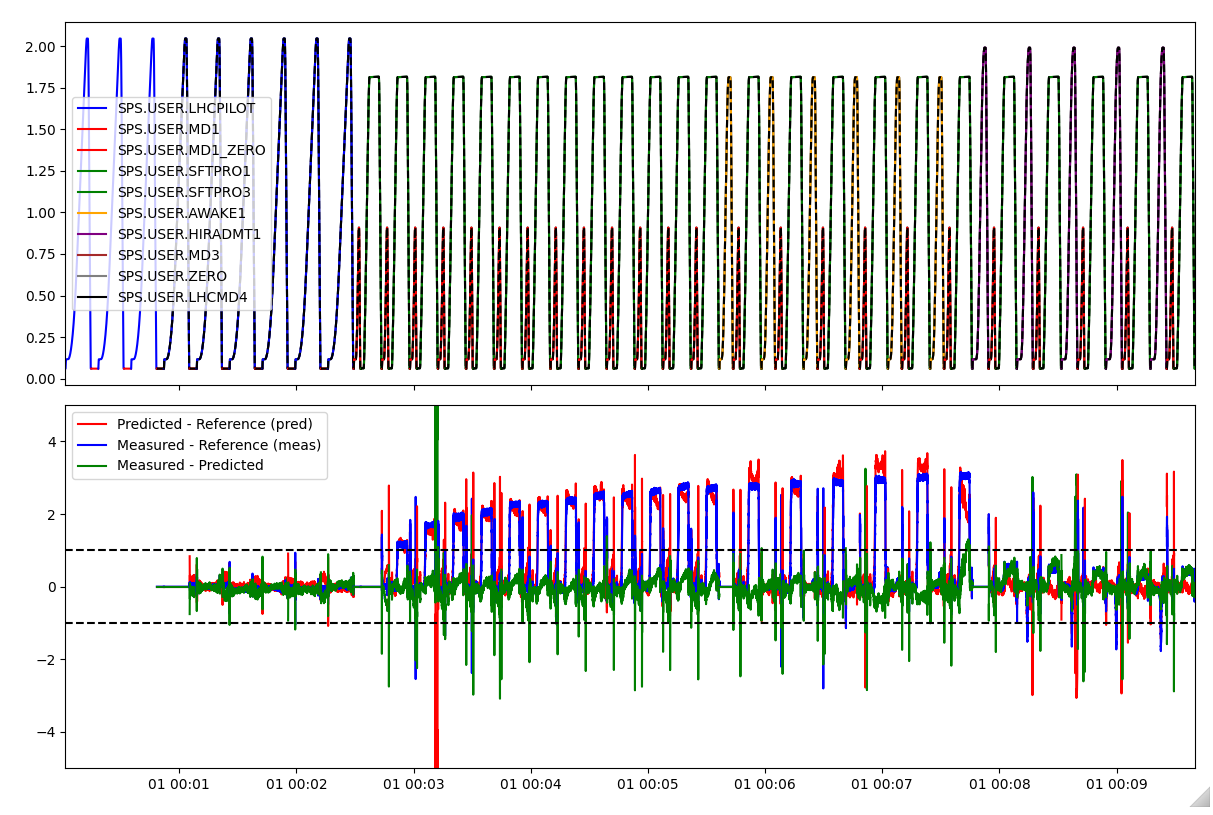The width and height of the screenshot is (1213, 815).
Task: Select the SPS.USER.ZERO legend entry
Action: click(x=172, y=276)
